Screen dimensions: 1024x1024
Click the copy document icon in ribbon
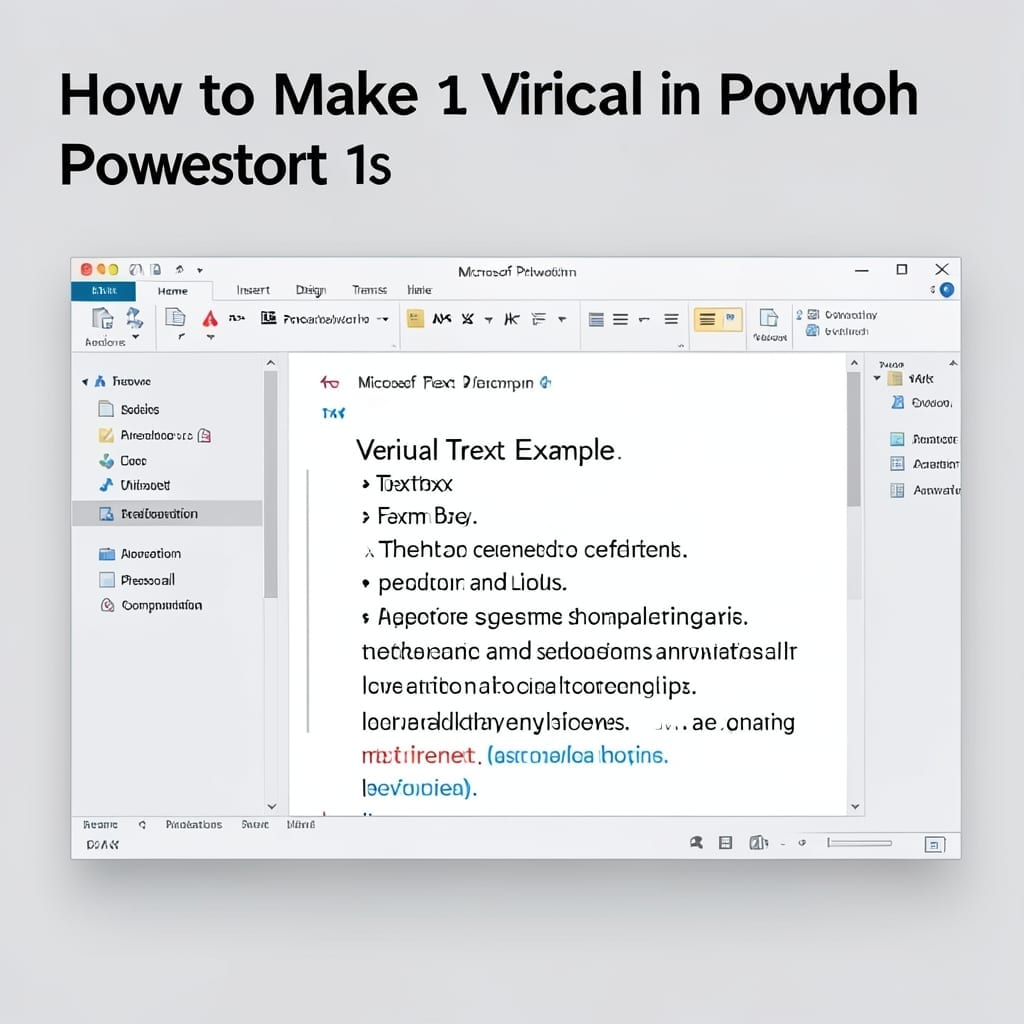click(x=175, y=317)
